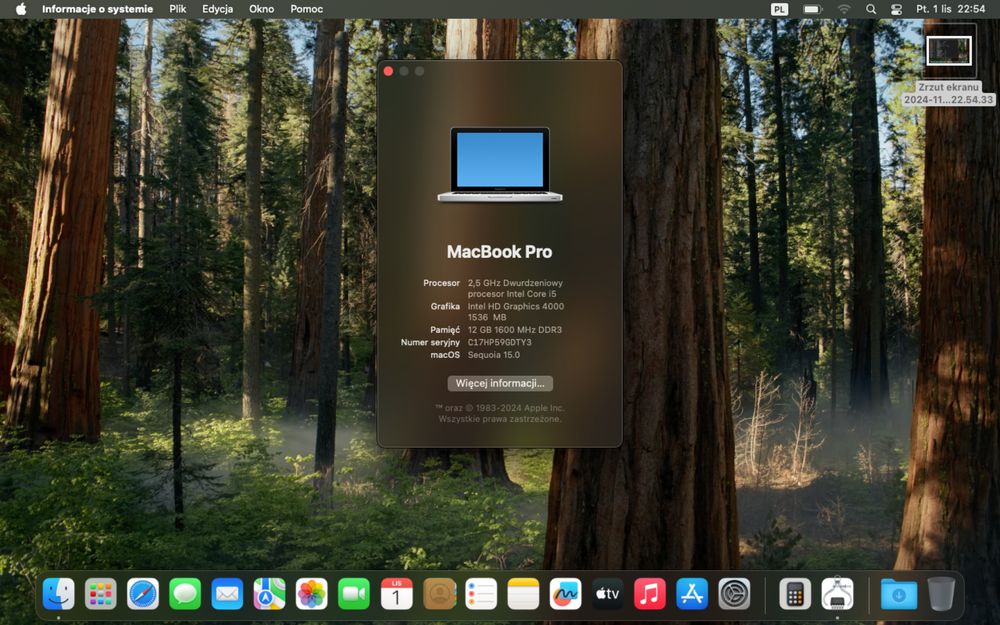This screenshot has height=625, width=1000.
Task: Click the 12 GB 1600 MHz DDR3 memory value
Action: pos(515,330)
